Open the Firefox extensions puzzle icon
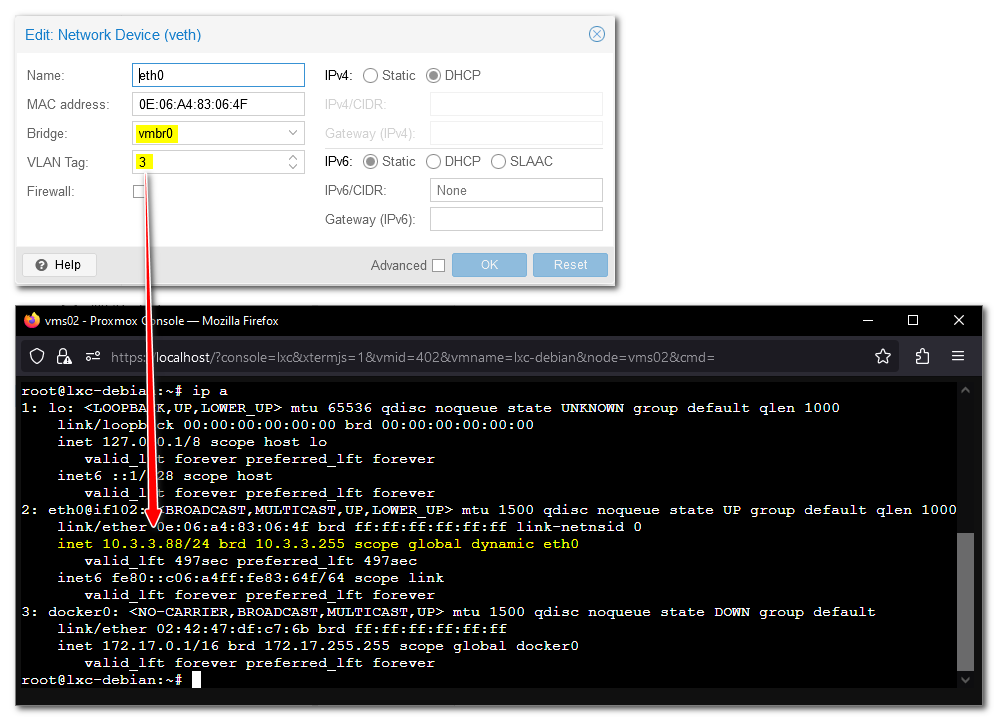 [922, 356]
